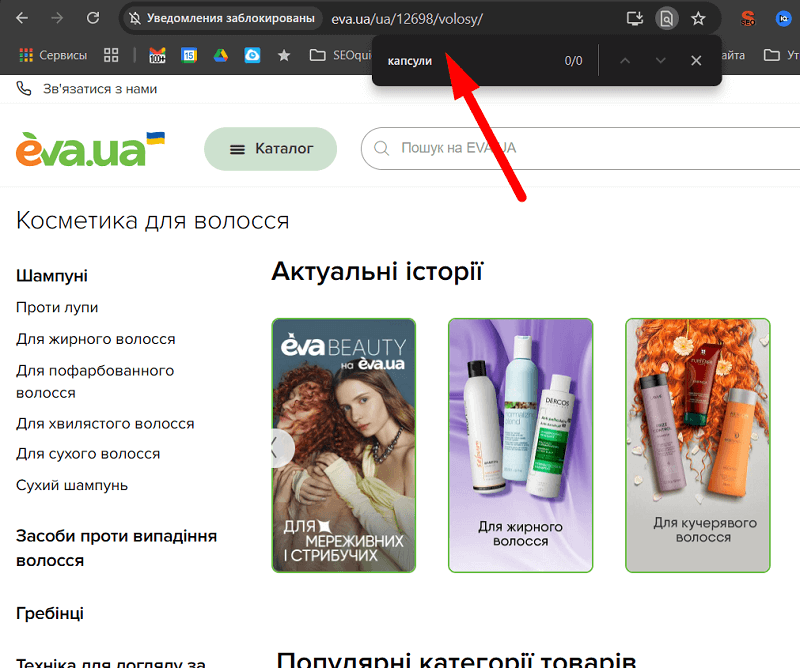Image resolution: width=800 pixels, height=668 pixels.
Task: Click the page search lens icon
Action: [667, 19]
